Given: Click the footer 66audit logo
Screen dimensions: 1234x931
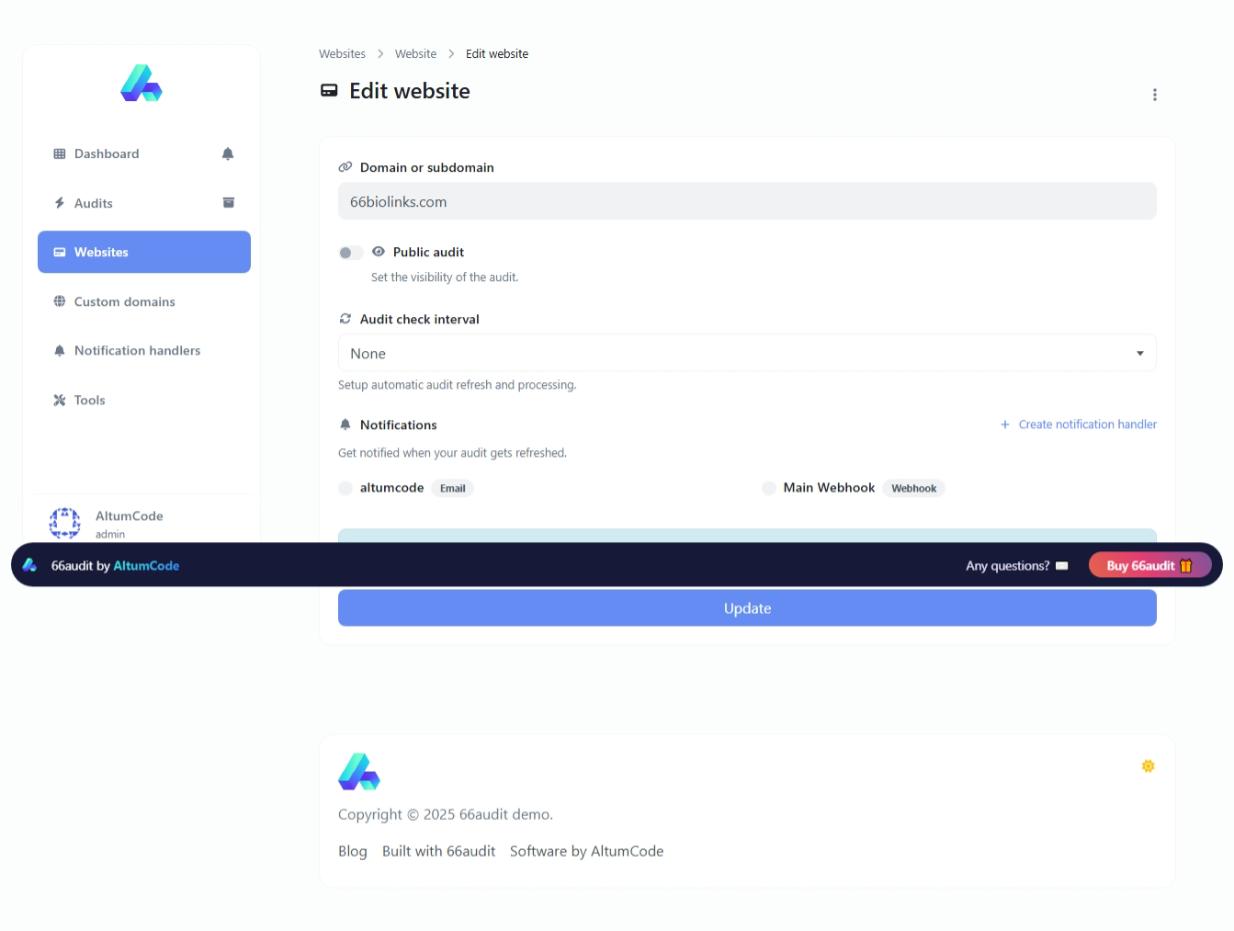Looking at the screenshot, I should (x=359, y=772).
